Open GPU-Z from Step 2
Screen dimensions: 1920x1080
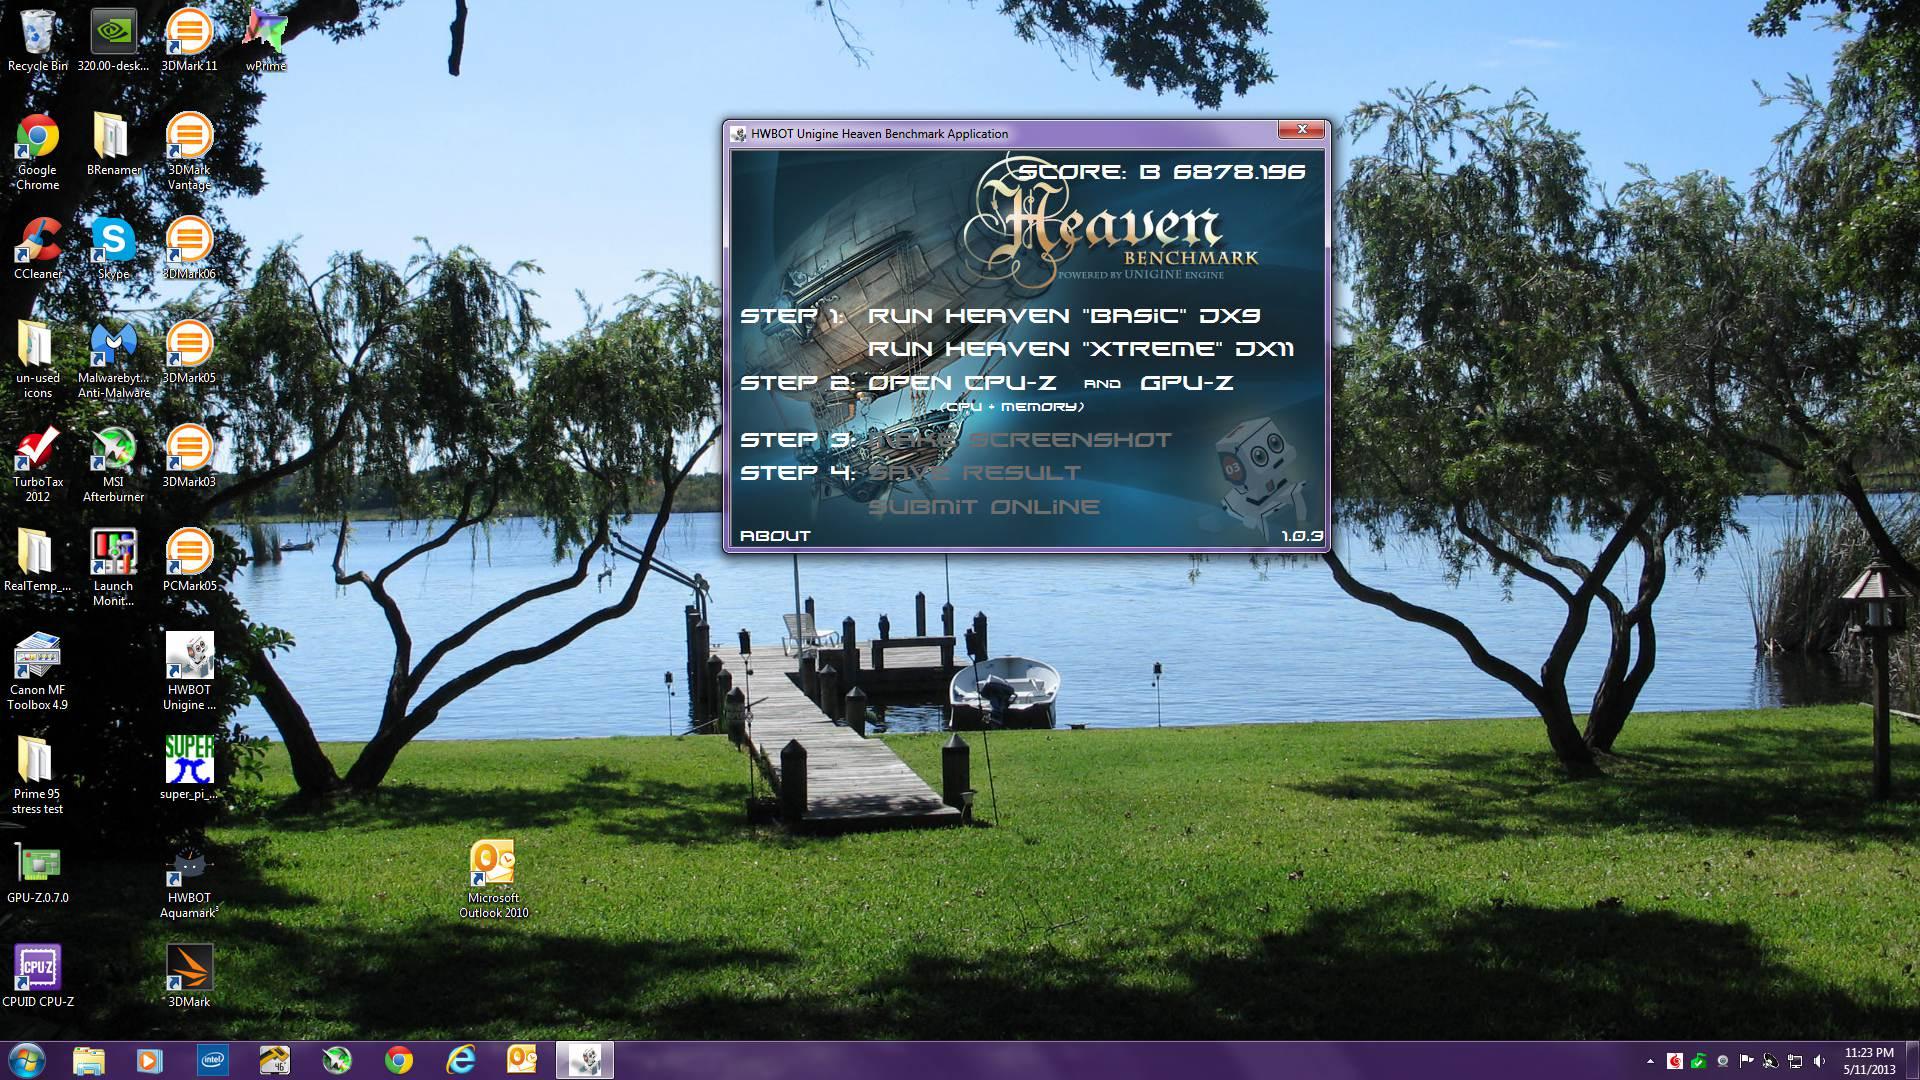click(1186, 383)
